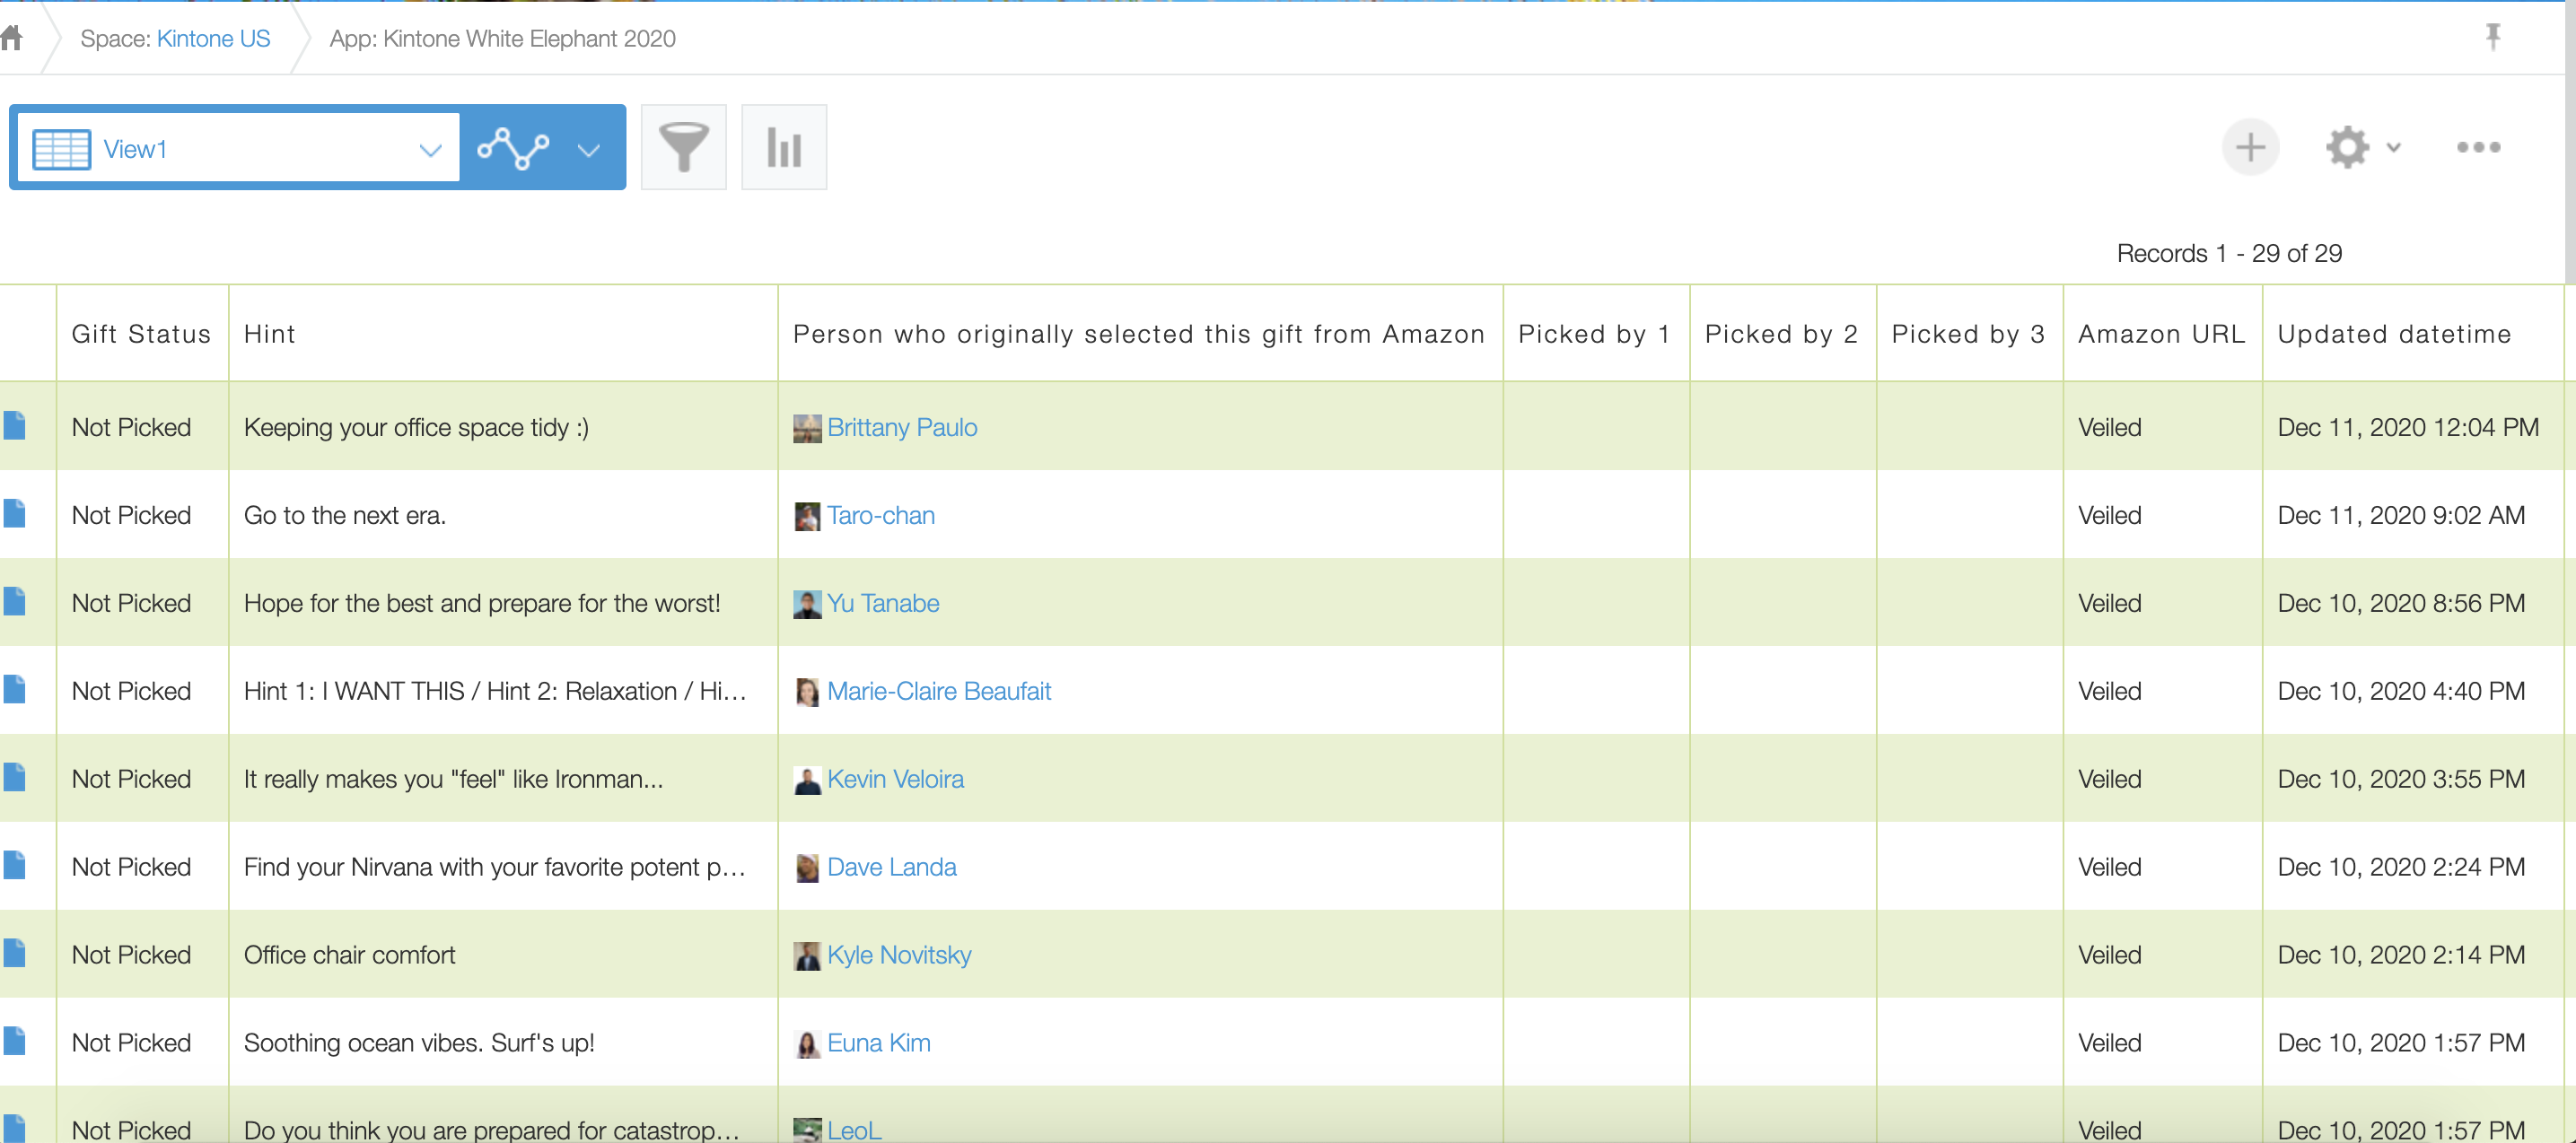Click the add record plus icon
Viewport: 2576px width, 1143px height.
pos(2251,148)
